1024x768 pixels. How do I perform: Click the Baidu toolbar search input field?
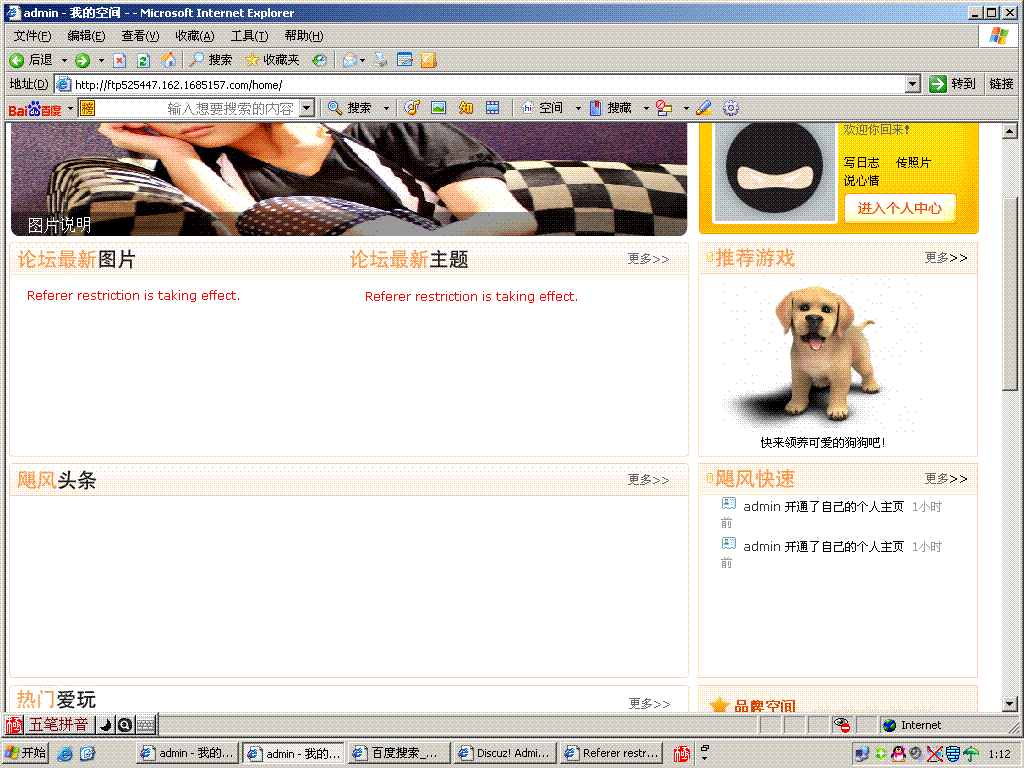198,108
